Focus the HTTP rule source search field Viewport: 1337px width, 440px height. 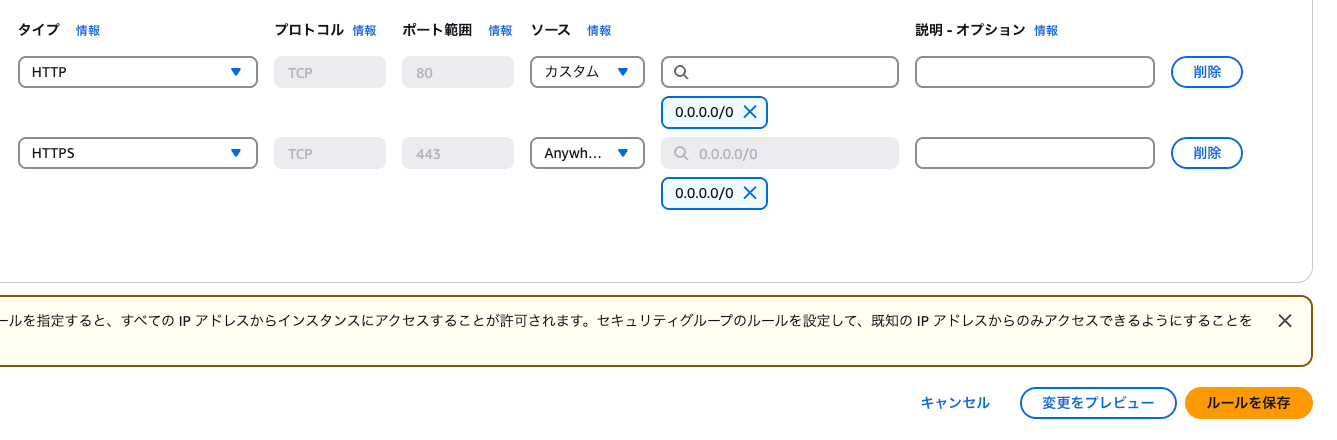(780, 72)
